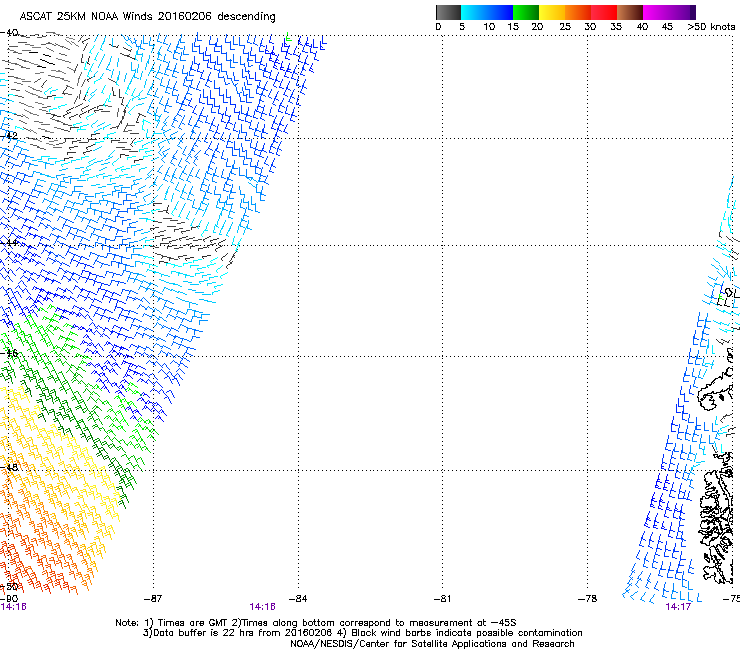The image size is (740, 650).
Task: Click the note line starting 'Note: 1) Times are GMT'
Action: click(x=316, y=623)
